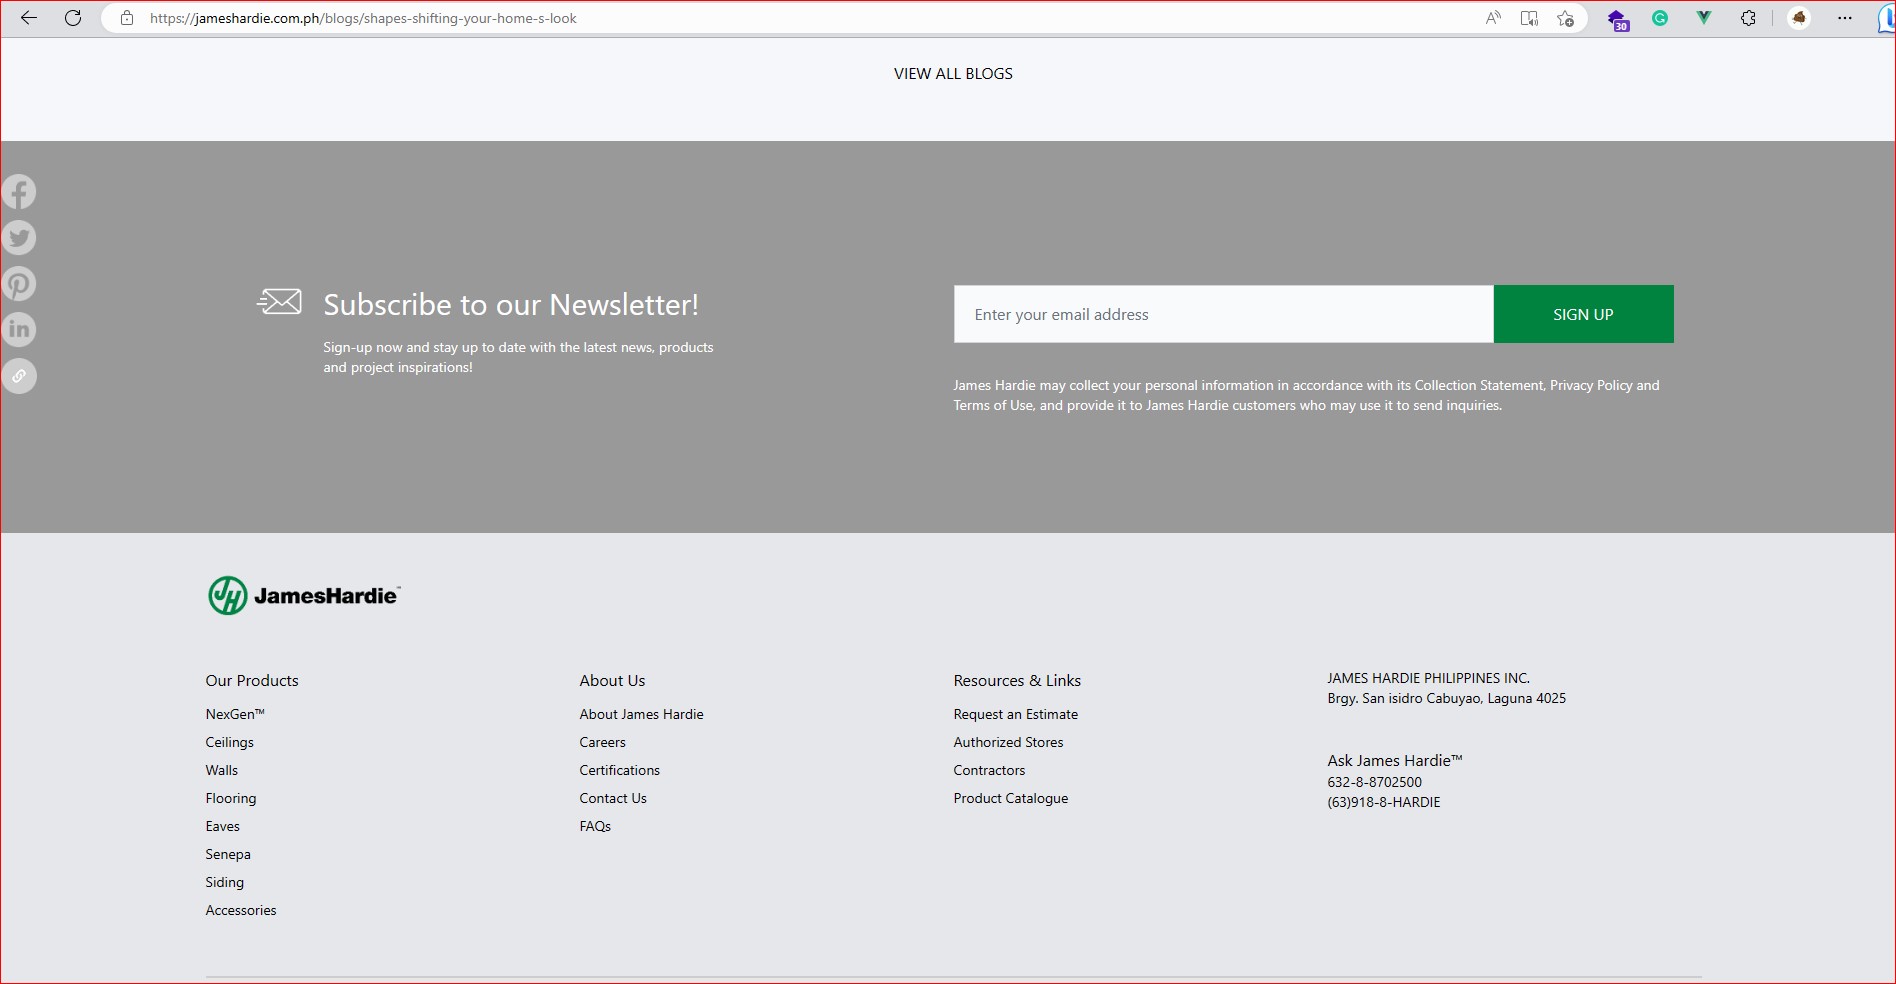Open Request an Estimate link
Screen dimensions: 1896x984
pyautogui.click(x=1015, y=714)
